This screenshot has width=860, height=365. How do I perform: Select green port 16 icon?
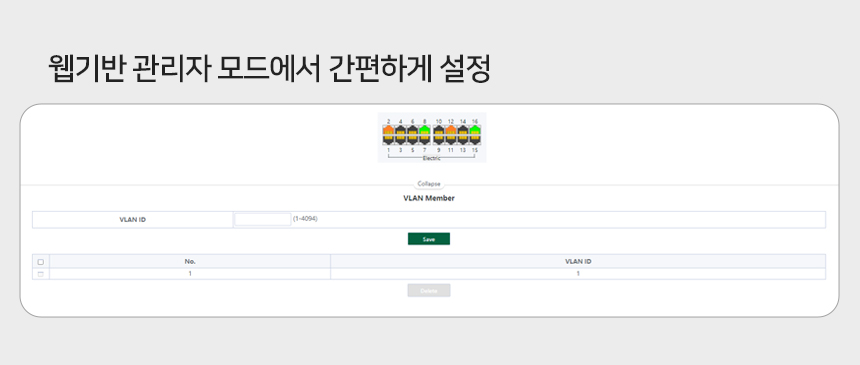pyautogui.click(x=475, y=130)
